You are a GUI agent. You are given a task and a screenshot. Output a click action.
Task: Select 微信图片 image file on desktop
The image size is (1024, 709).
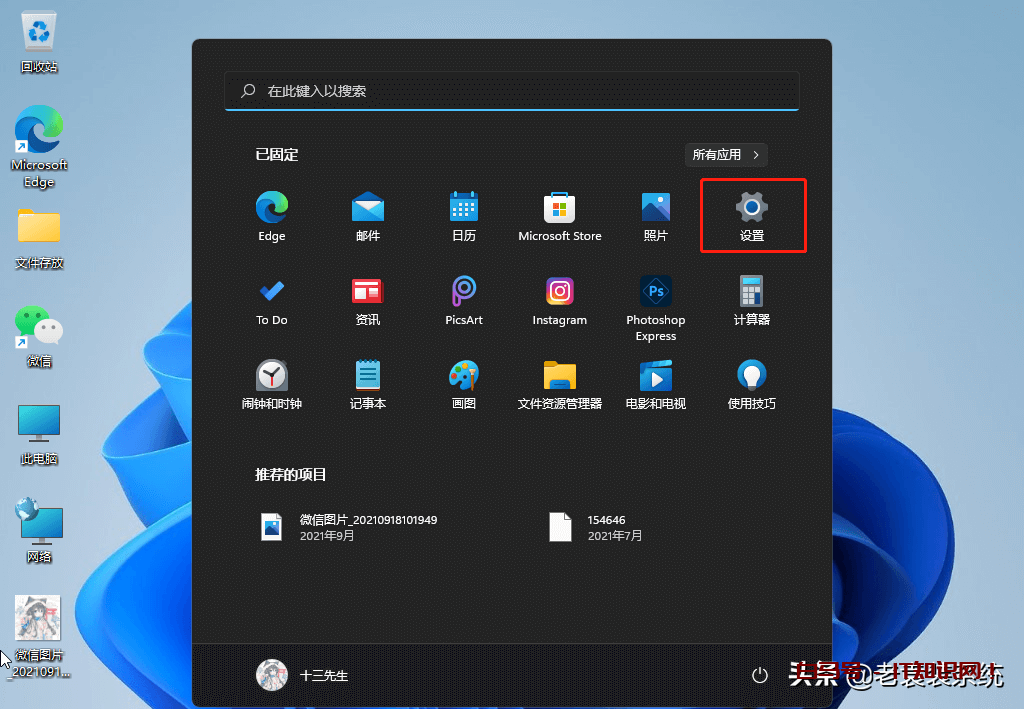tap(39, 637)
